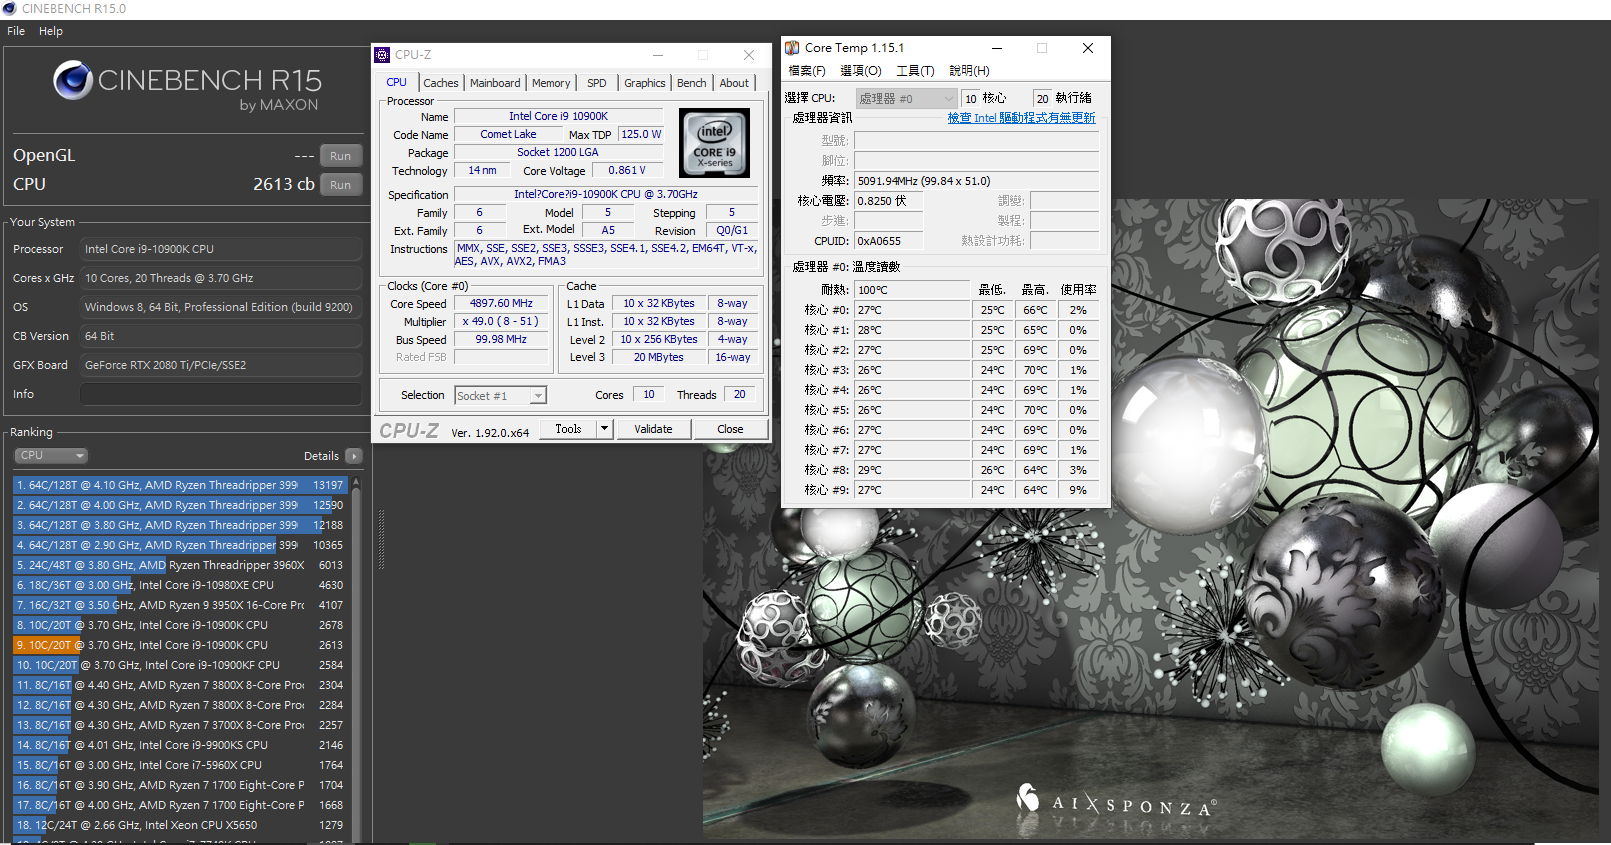Select ranking entry 6 Core i9-10980XE
This screenshot has width=1611, height=845.
point(179,585)
